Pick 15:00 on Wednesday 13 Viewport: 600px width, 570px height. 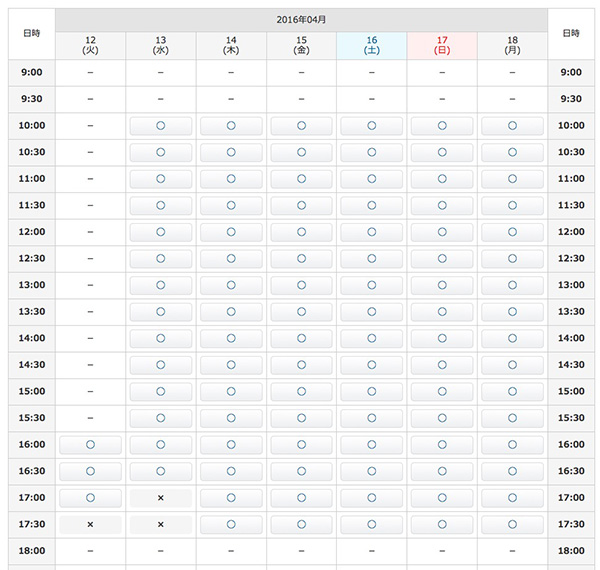pyautogui.click(x=160, y=391)
